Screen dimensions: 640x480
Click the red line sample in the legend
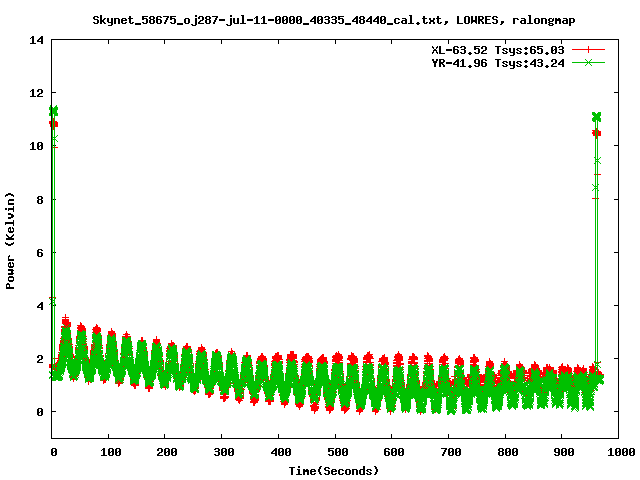pos(588,50)
